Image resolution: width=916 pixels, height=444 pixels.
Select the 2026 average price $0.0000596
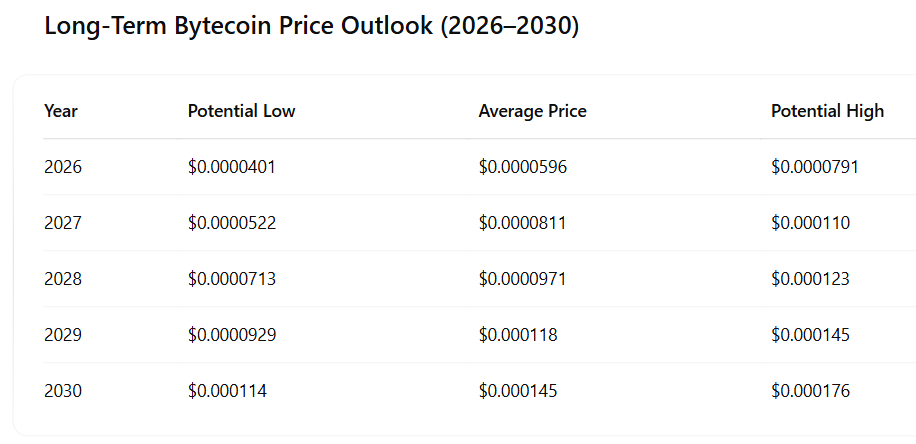point(523,167)
